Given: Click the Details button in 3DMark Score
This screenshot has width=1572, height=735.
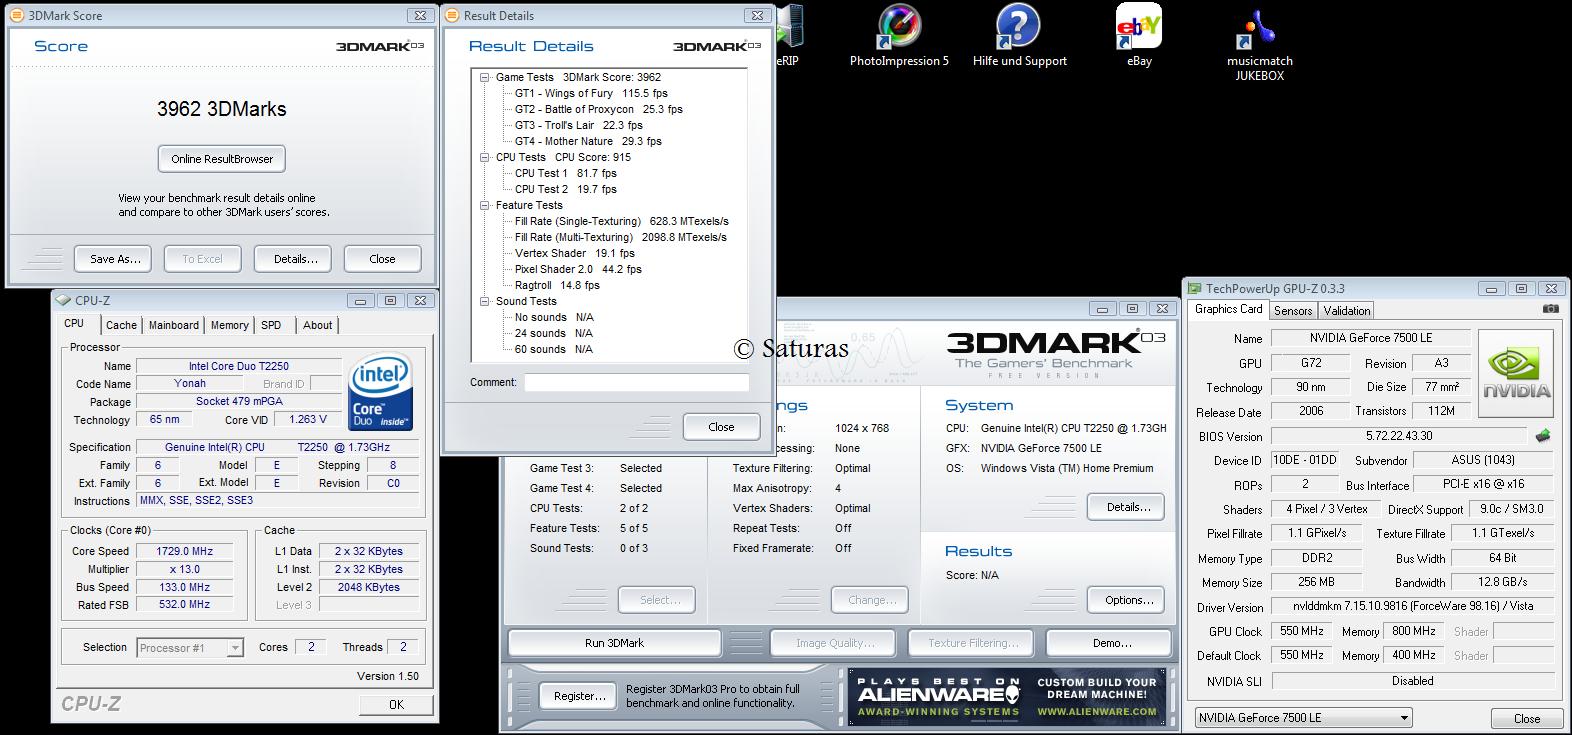Looking at the screenshot, I should (295, 259).
